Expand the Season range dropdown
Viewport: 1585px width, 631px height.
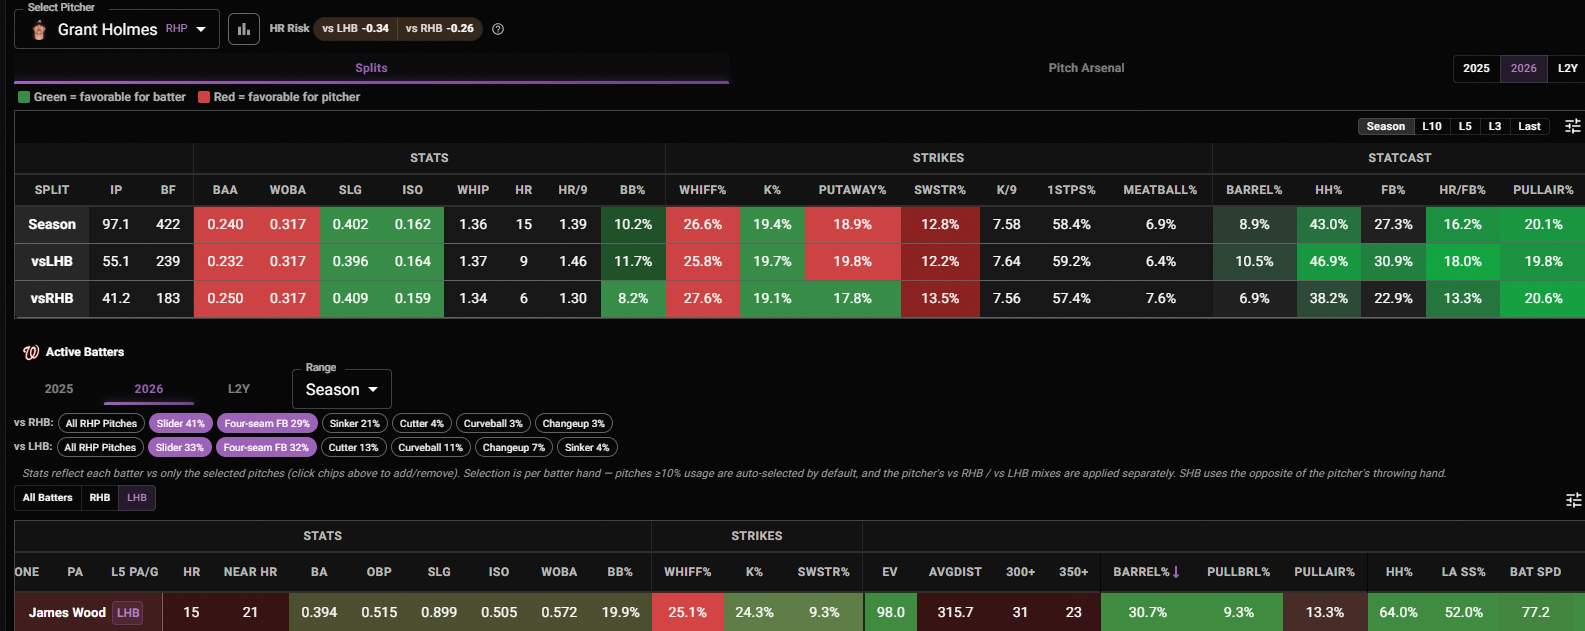(341, 389)
